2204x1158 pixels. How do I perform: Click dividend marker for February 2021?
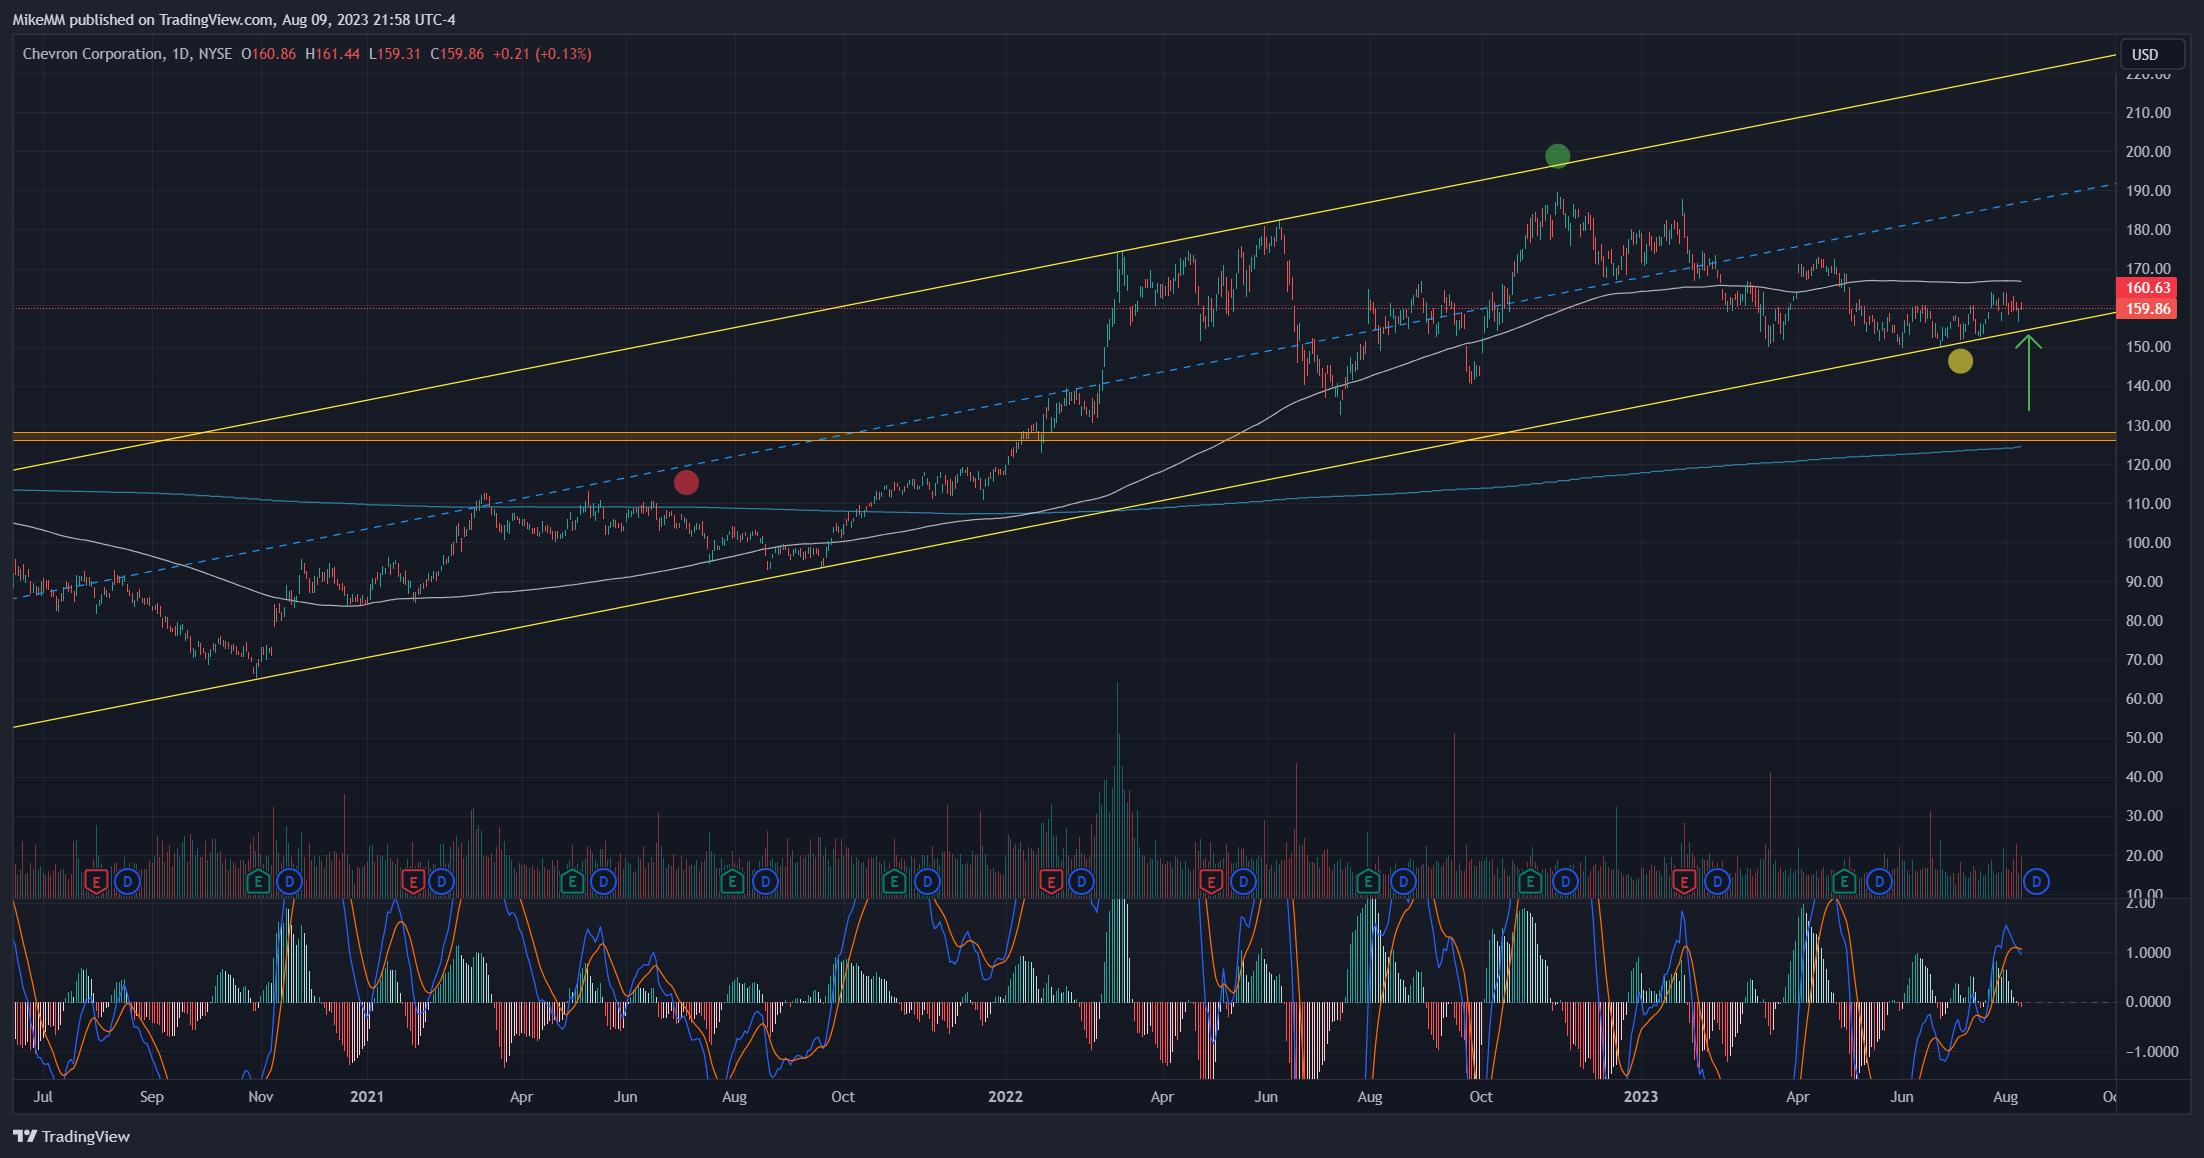(441, 882)
